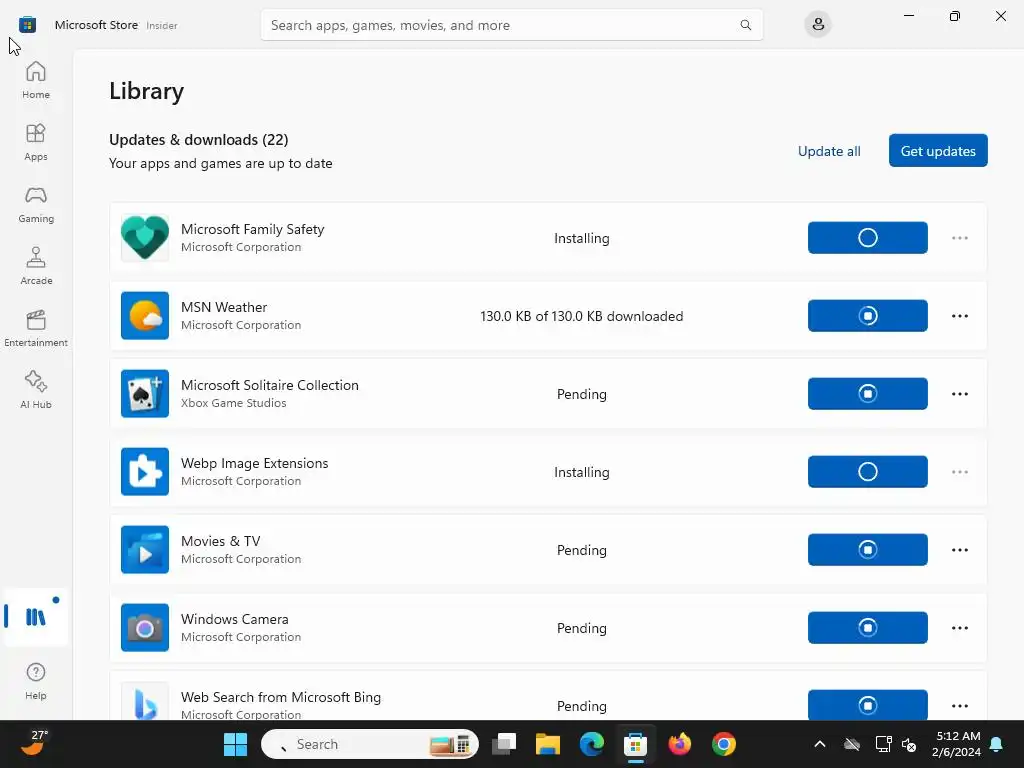Click the Microsoft Solitaire Collection app icon
The image size is (1024, 768).
145,394
